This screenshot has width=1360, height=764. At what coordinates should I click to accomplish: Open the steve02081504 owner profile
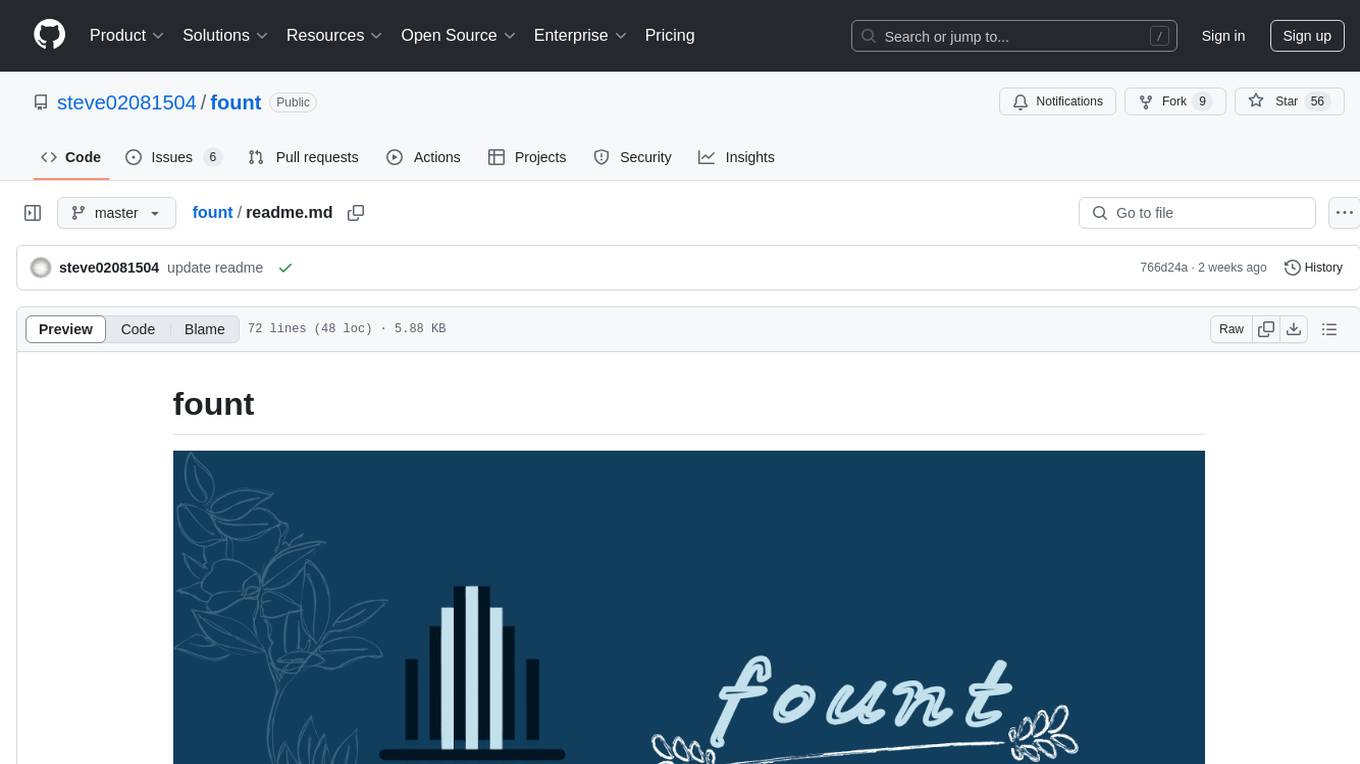127,102
